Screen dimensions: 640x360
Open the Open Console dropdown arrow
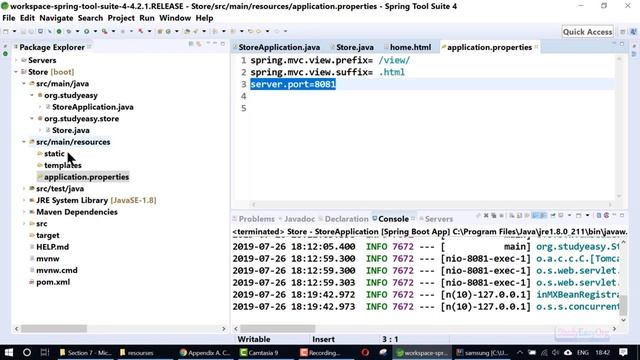pyautogui.click(x=587, y=216)
